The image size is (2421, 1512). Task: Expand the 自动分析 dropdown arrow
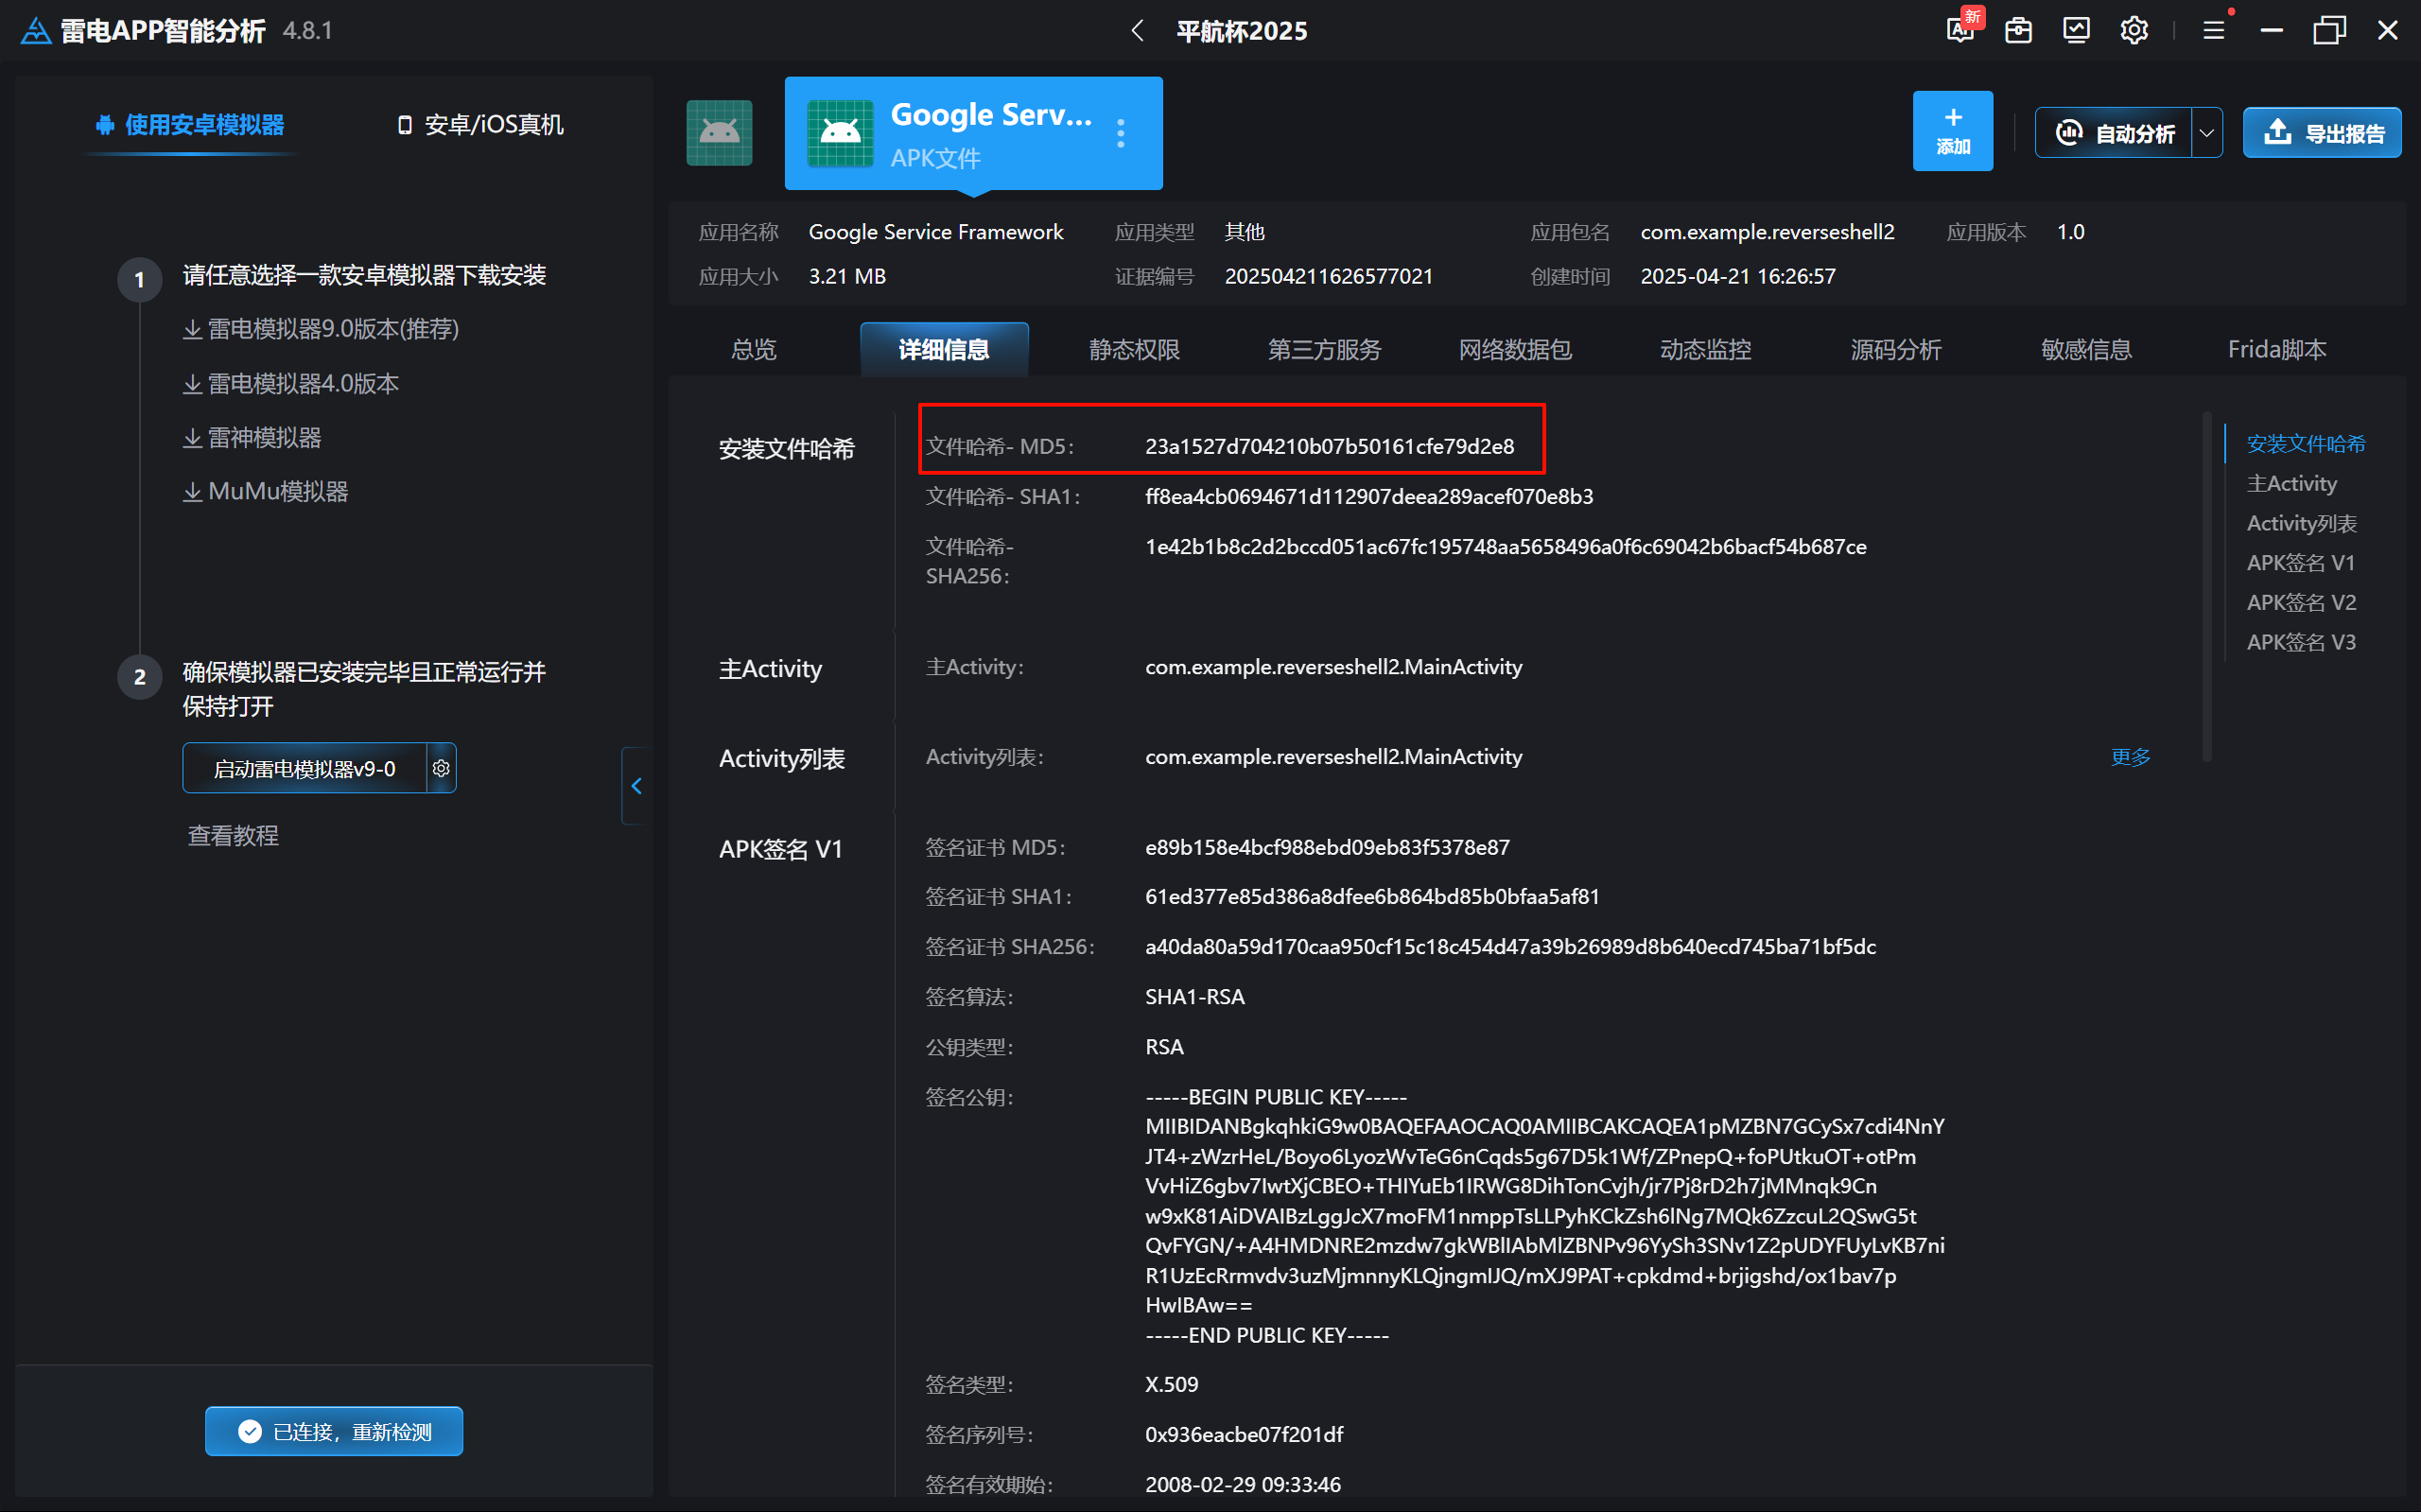[2207, 133]
